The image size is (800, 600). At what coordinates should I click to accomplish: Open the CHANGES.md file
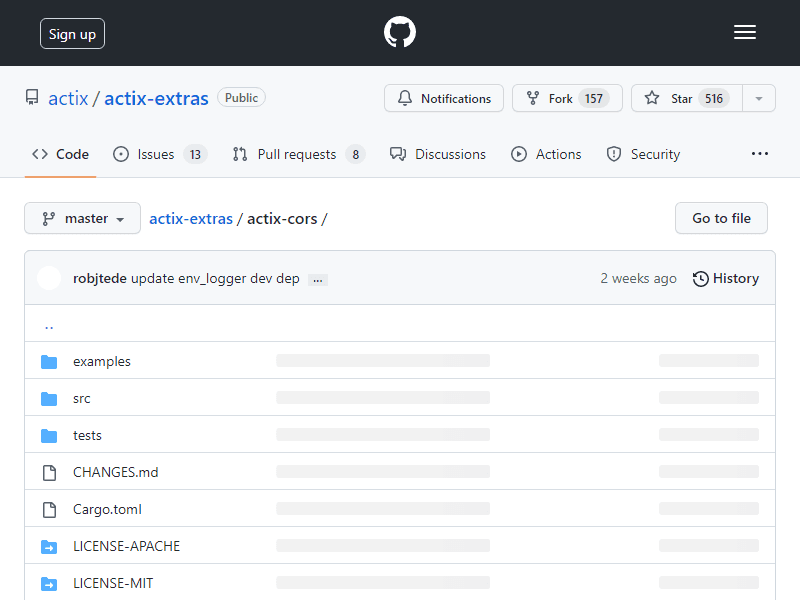(x=115, y=472)
